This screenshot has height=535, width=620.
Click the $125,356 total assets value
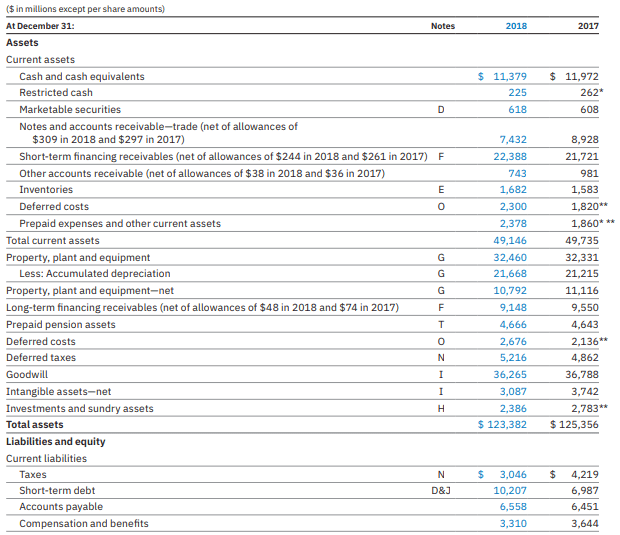pos(574,425)
